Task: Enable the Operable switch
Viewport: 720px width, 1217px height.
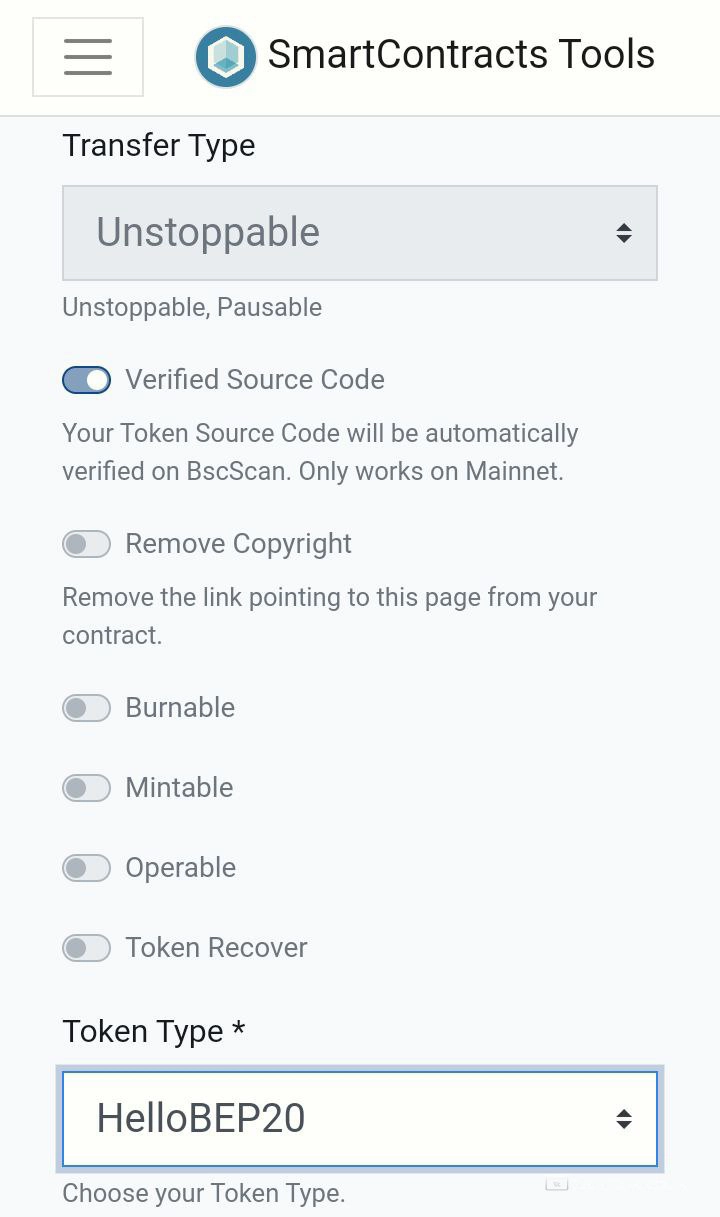Action: 87,868
